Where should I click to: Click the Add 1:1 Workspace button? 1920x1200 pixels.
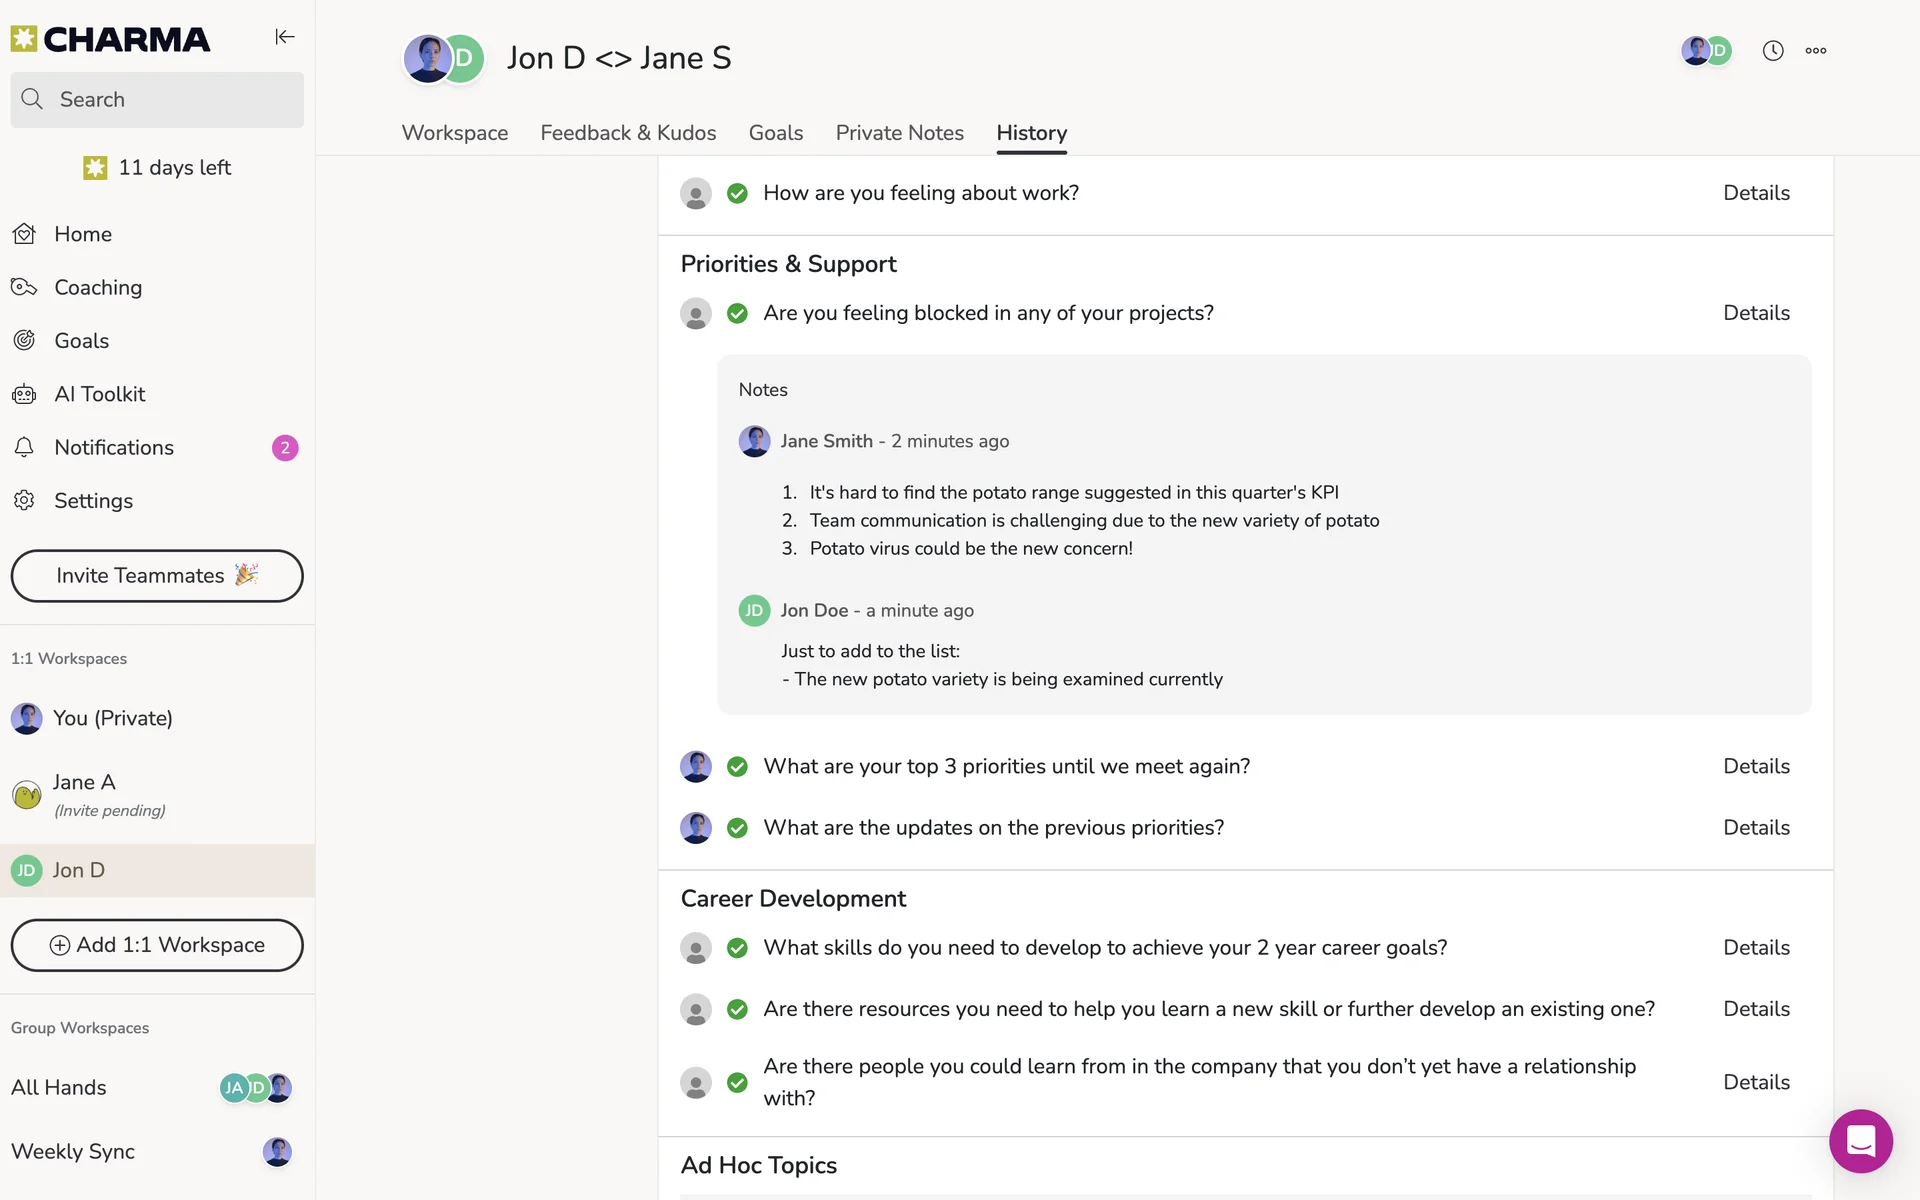click(x=157, y=945)
